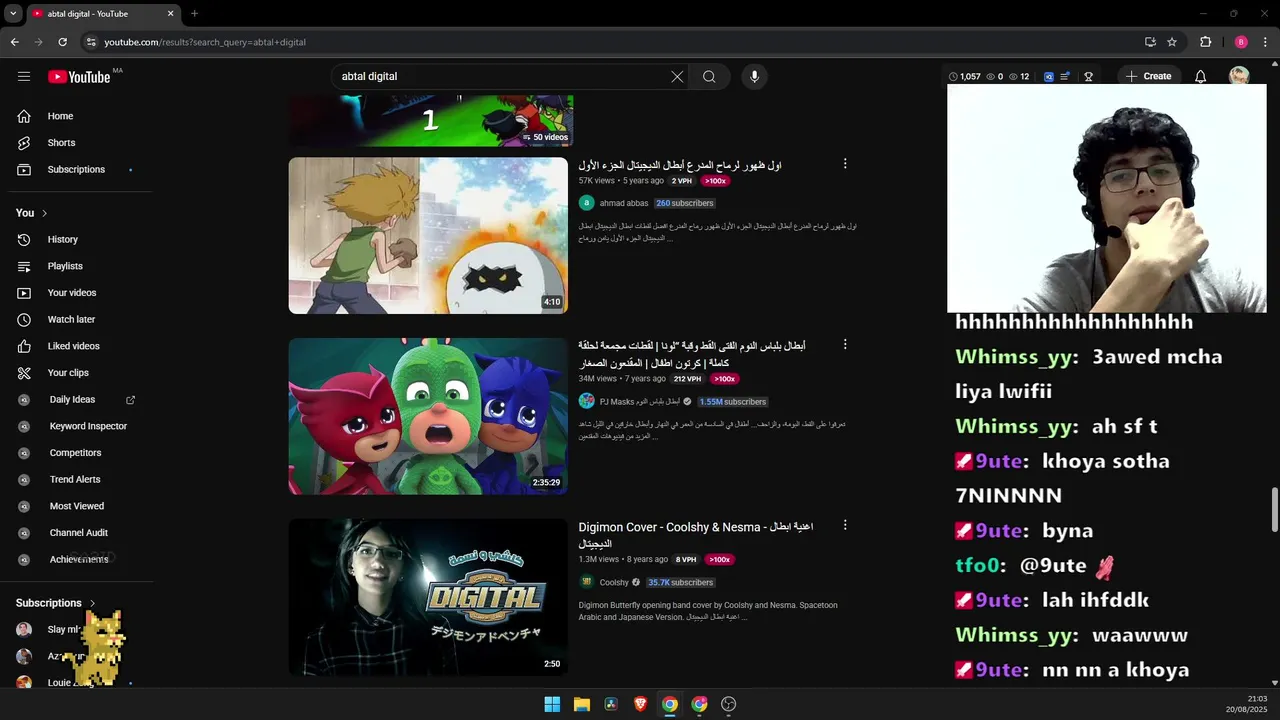This screenshot has height=720, width=1280.
Task: Go to the YouTube logo home link
Action: click(78, 77)
